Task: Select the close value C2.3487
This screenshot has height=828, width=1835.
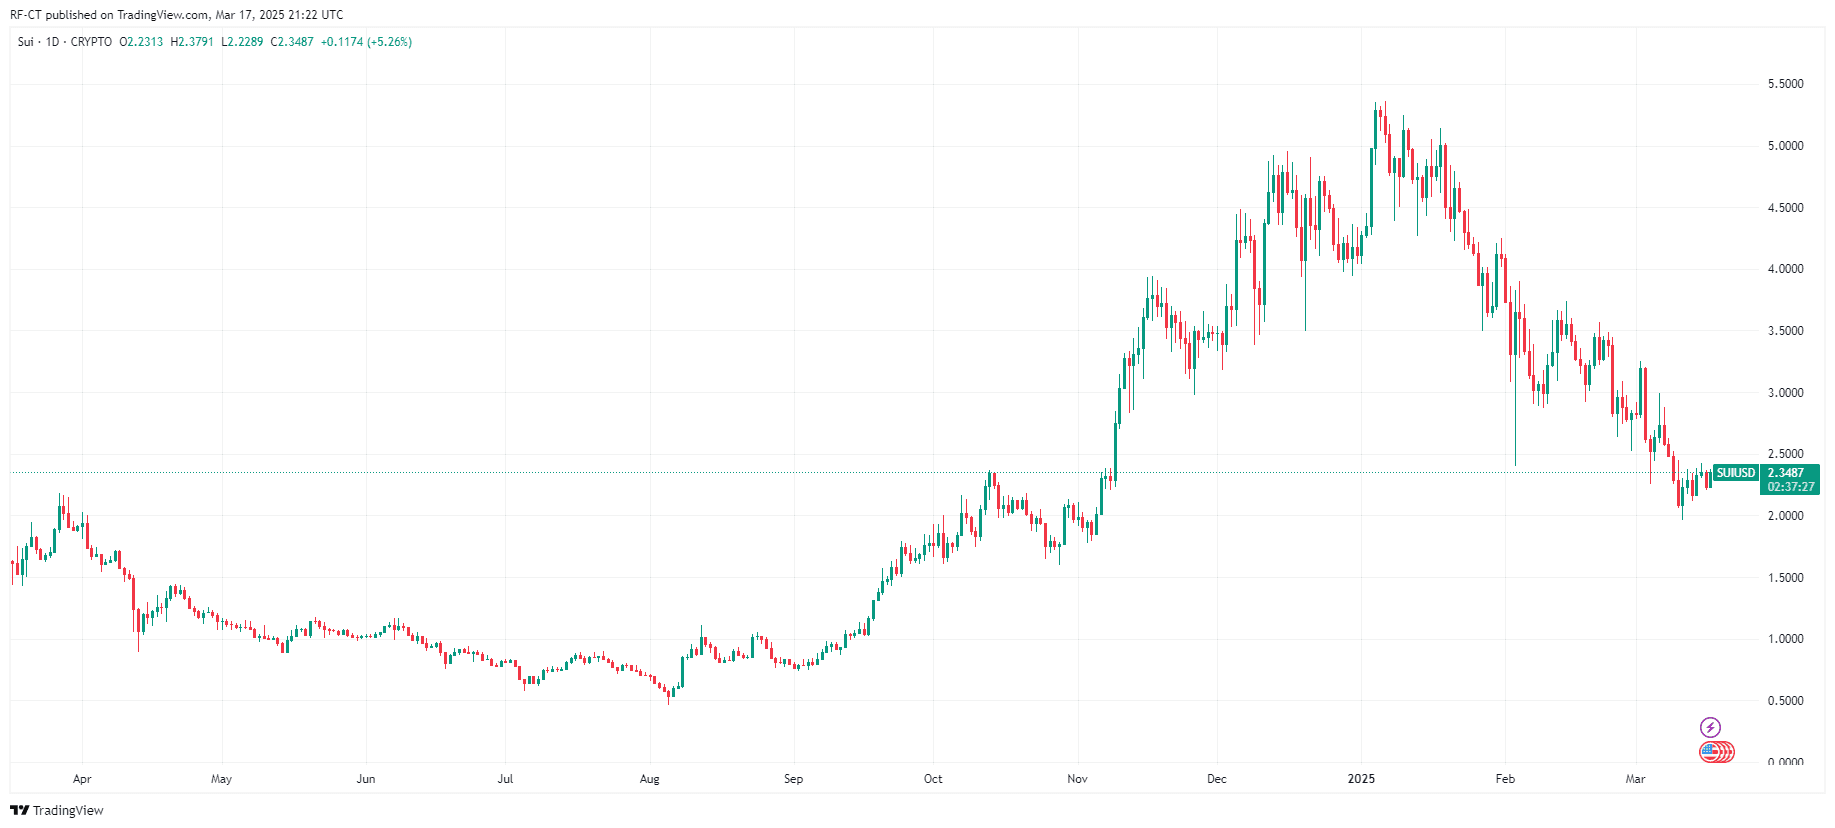Action: (292, 42)
